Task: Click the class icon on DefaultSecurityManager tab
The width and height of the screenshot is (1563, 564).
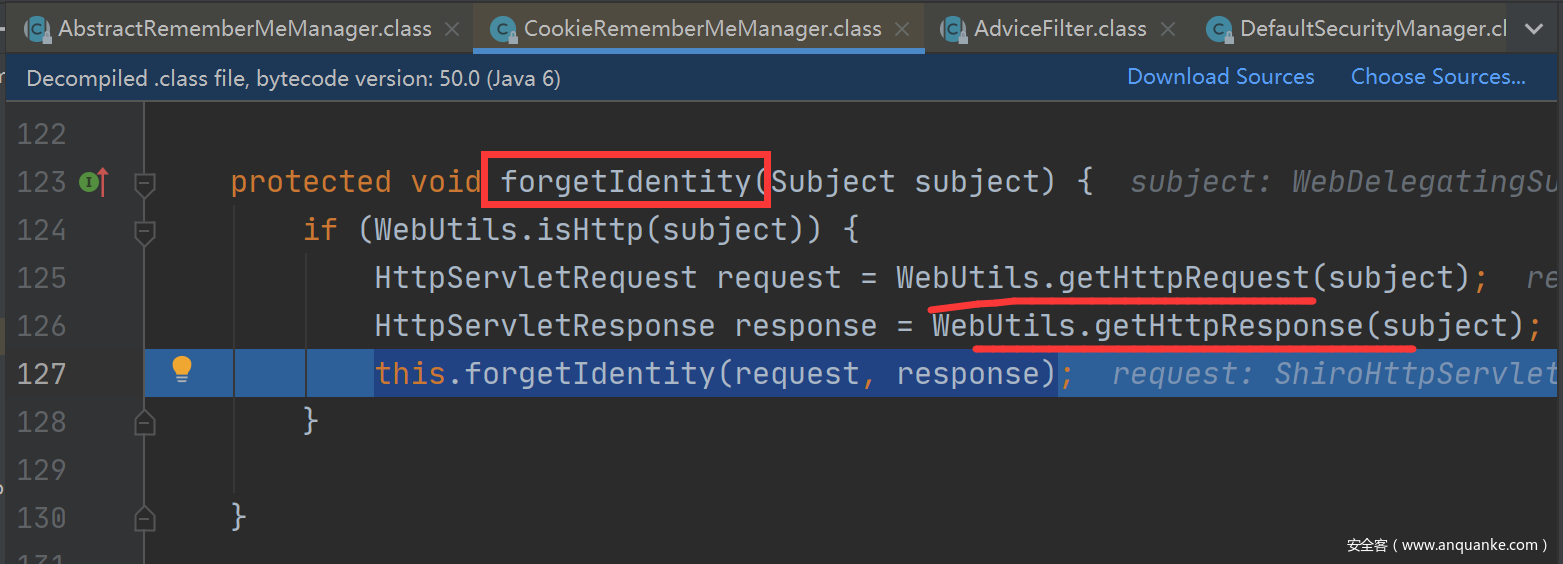Action: point(1219,29)
